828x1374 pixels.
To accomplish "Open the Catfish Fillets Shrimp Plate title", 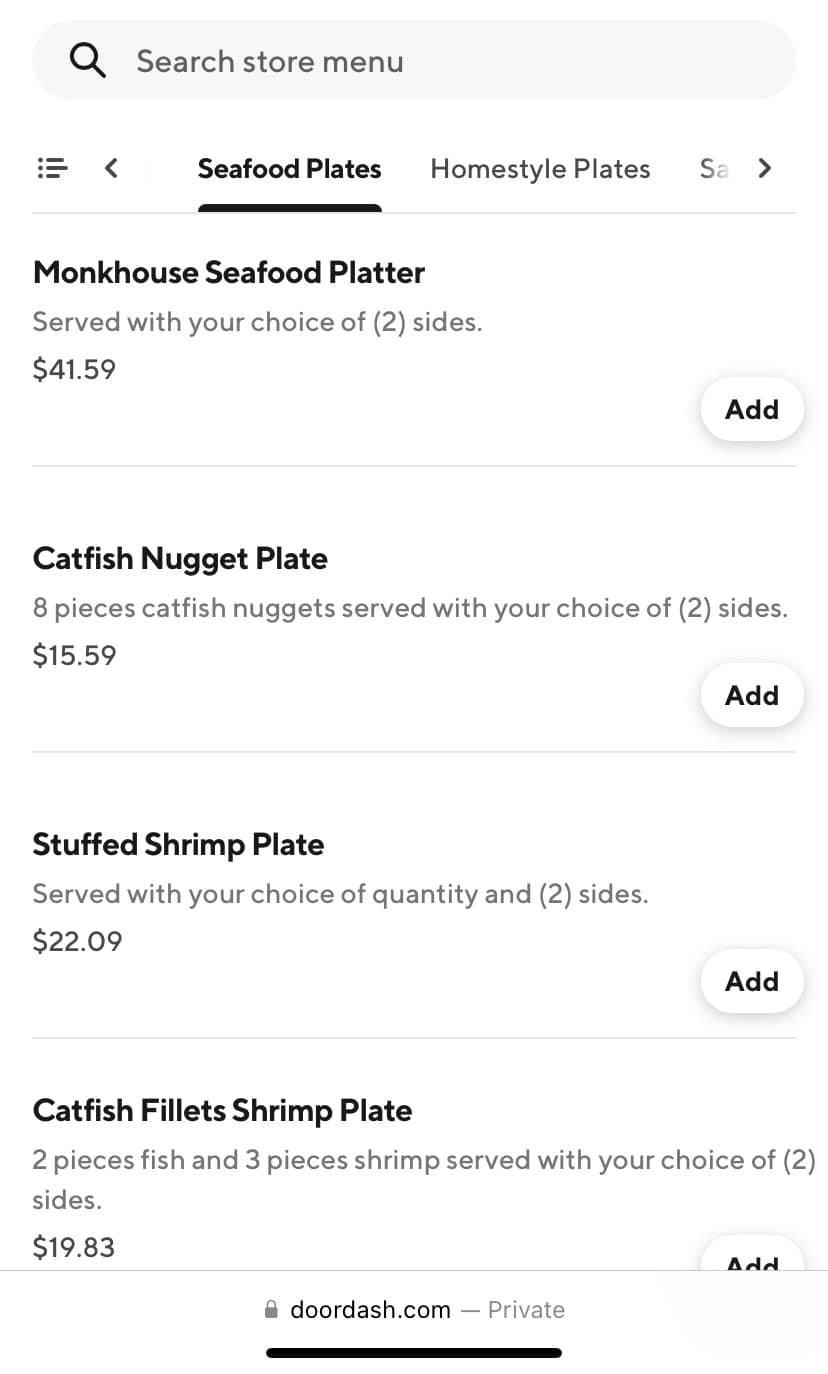I will (x=222, y=1110).
